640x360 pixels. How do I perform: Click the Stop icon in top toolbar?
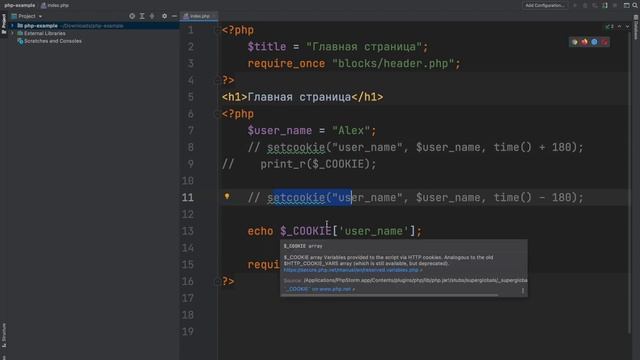(x=615, y=5)
